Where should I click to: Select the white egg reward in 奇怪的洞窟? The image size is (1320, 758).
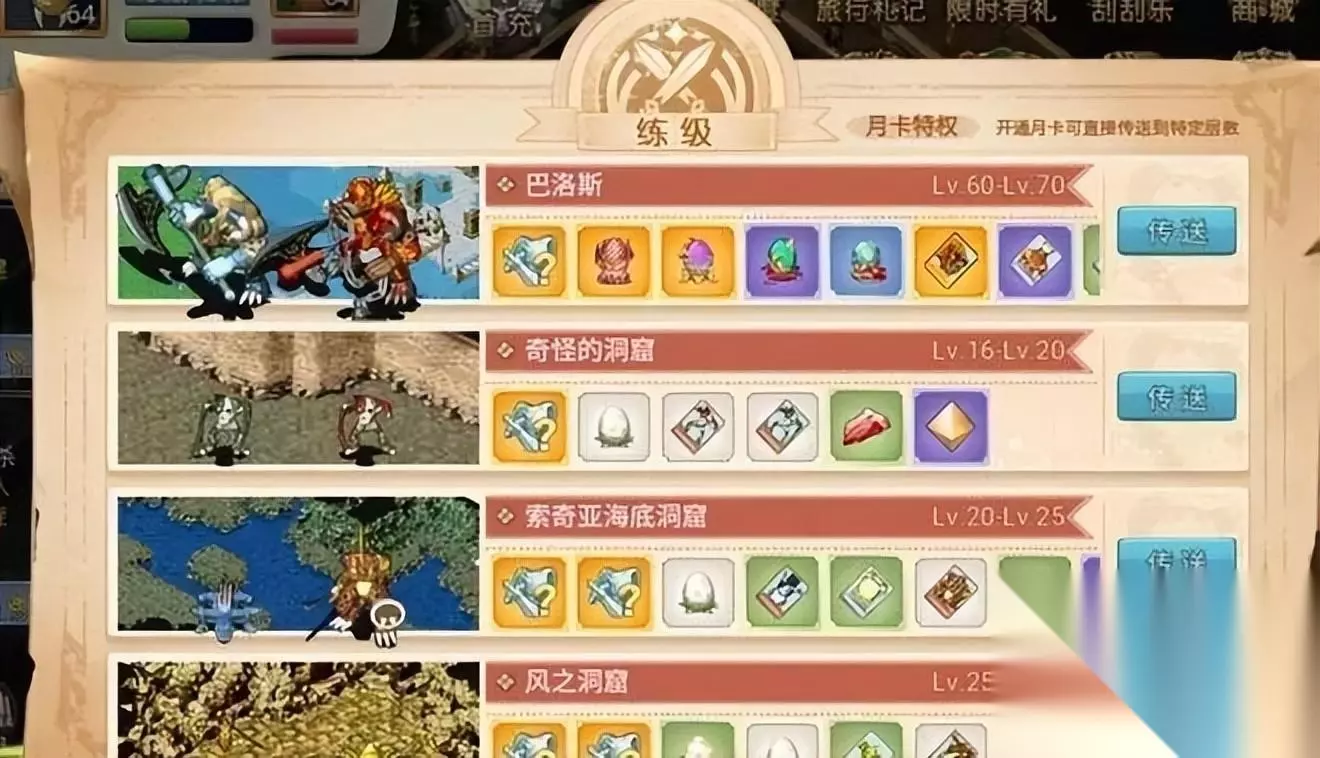pos(614,427)
